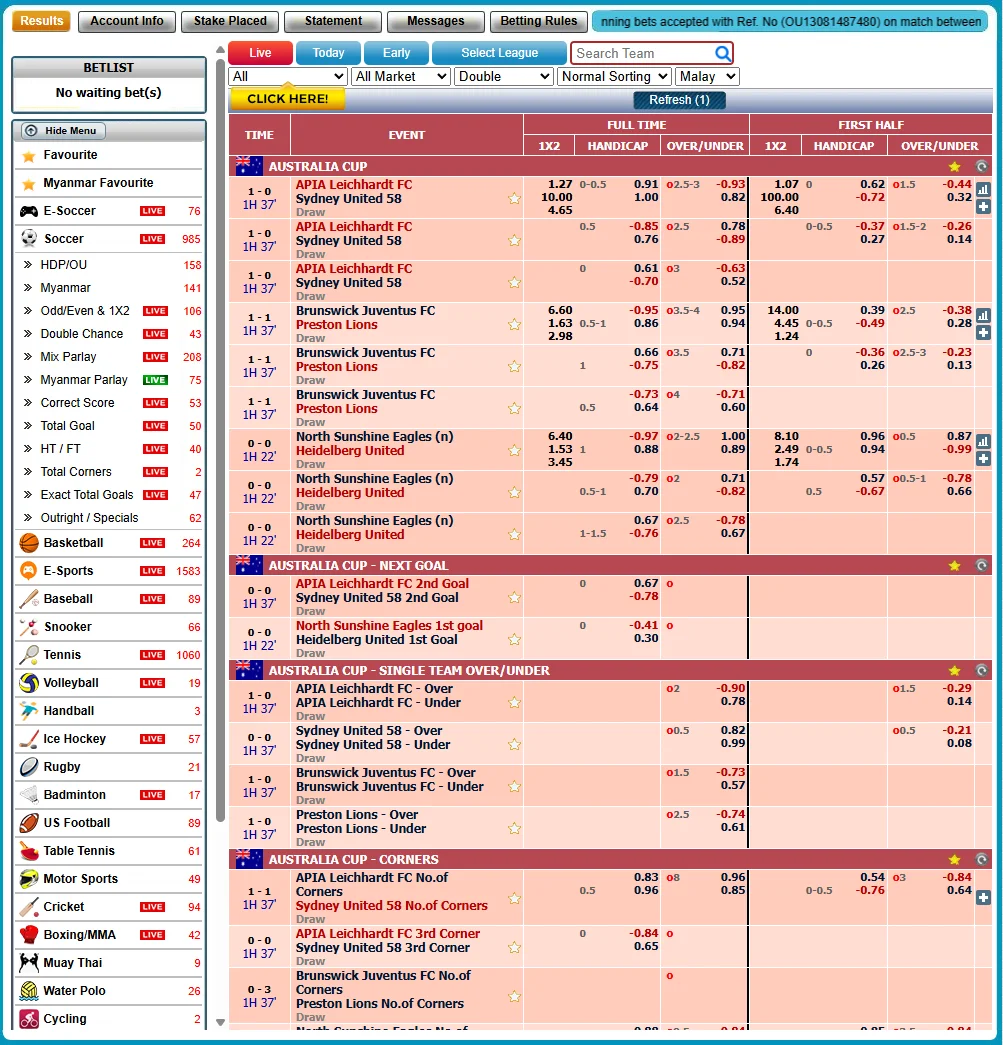Viewport: 1003px width, 1045px height.
Task: Expand more markets for APIA Leichhardt match
Action: [x=983, y=207]
